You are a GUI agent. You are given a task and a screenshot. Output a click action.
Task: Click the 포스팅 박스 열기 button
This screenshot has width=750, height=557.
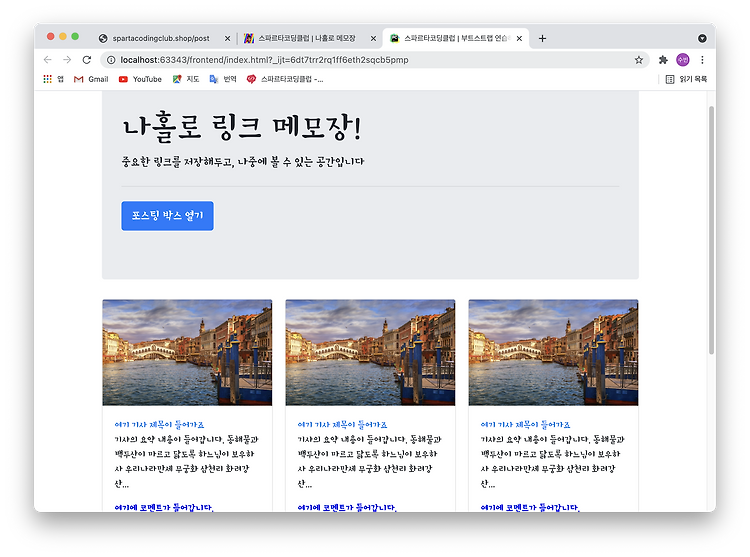click(167, 216)
